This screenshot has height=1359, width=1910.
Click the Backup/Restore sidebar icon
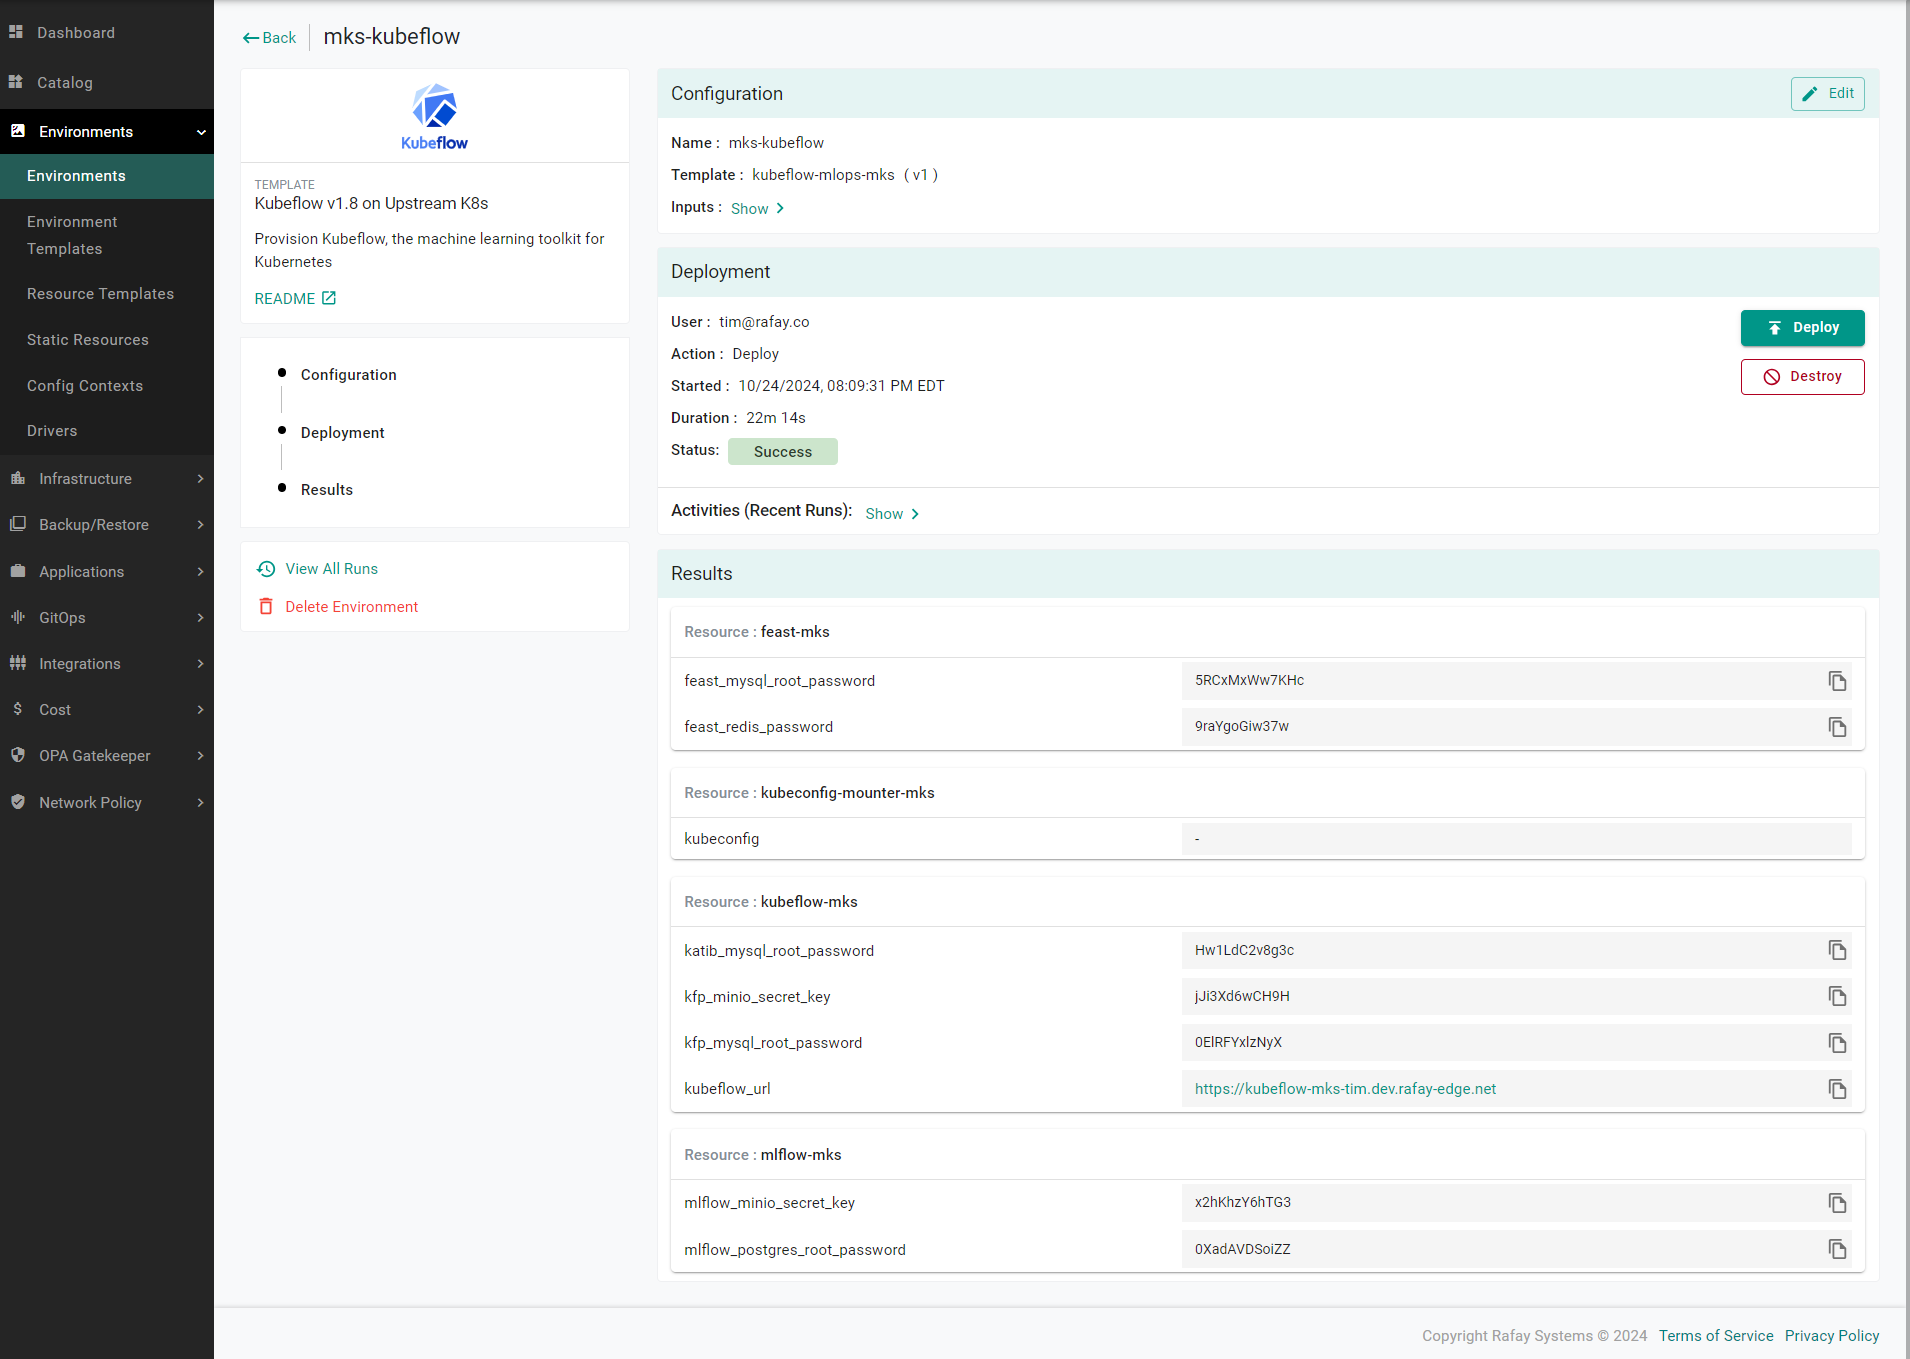[18, 524]
